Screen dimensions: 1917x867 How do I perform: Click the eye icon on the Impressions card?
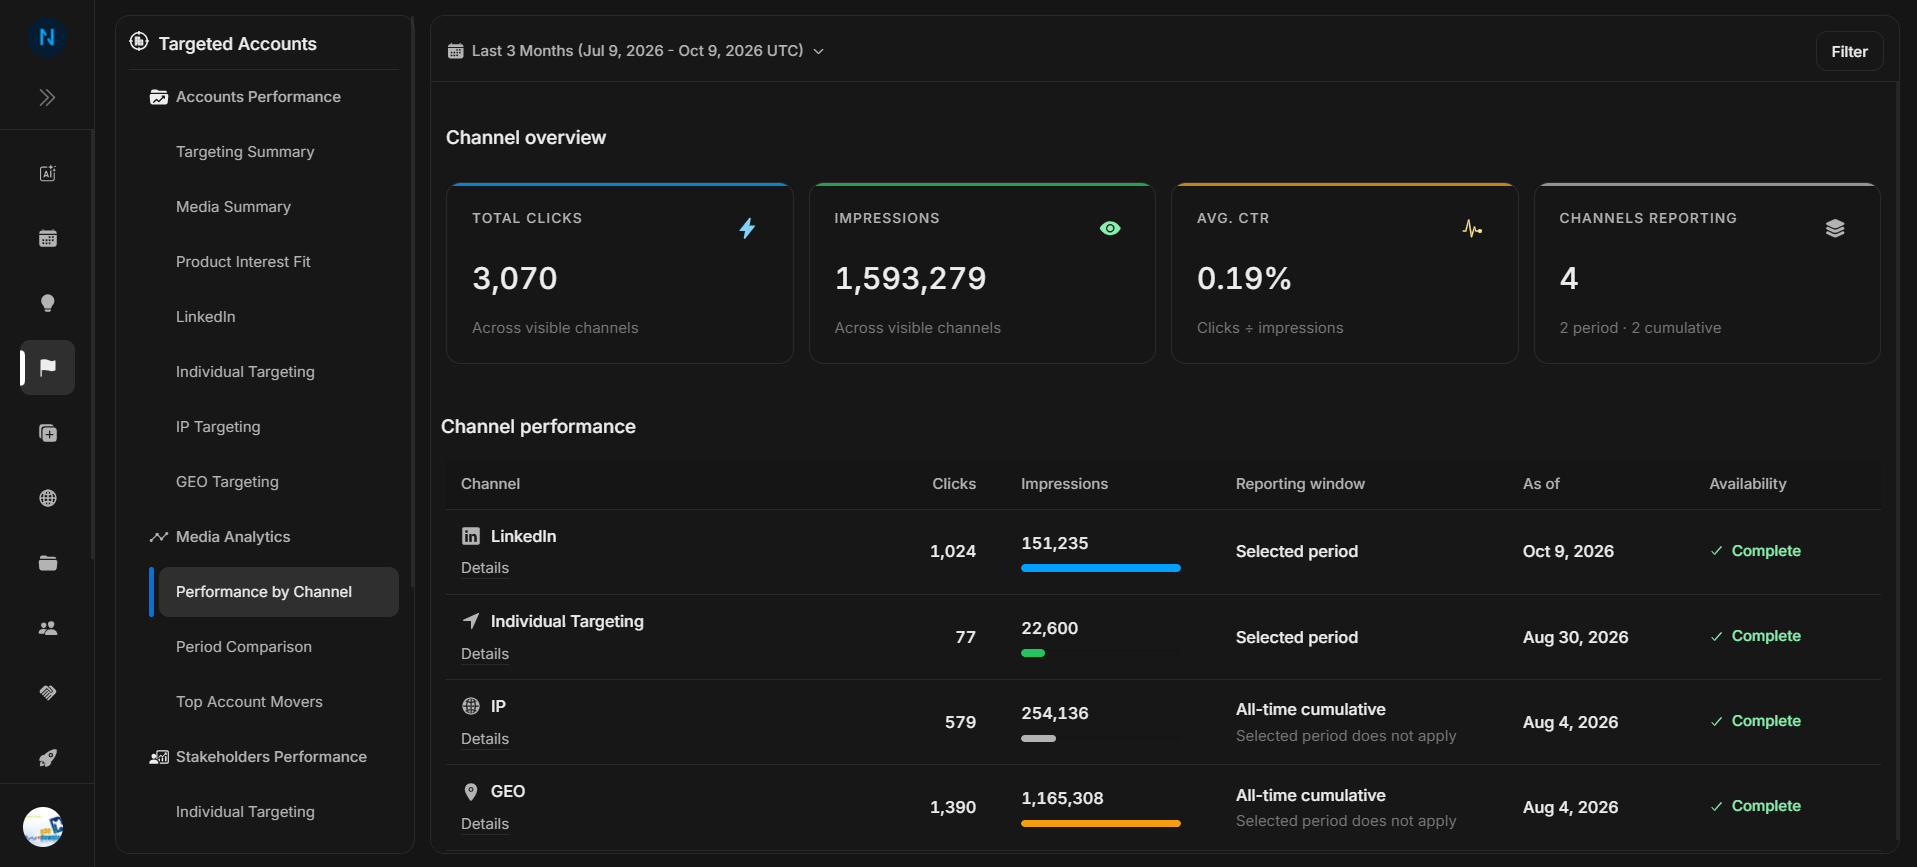[1110, 228]
